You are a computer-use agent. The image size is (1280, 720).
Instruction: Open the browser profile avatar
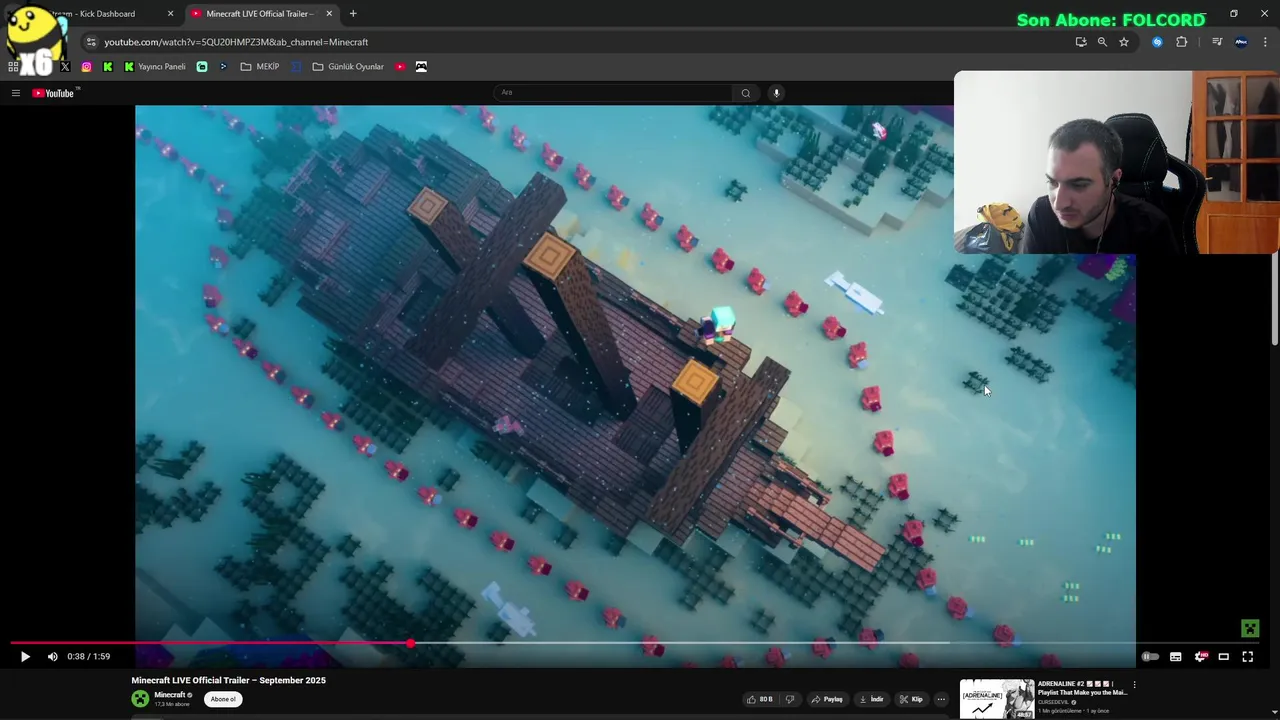[x=1241, y=42]
